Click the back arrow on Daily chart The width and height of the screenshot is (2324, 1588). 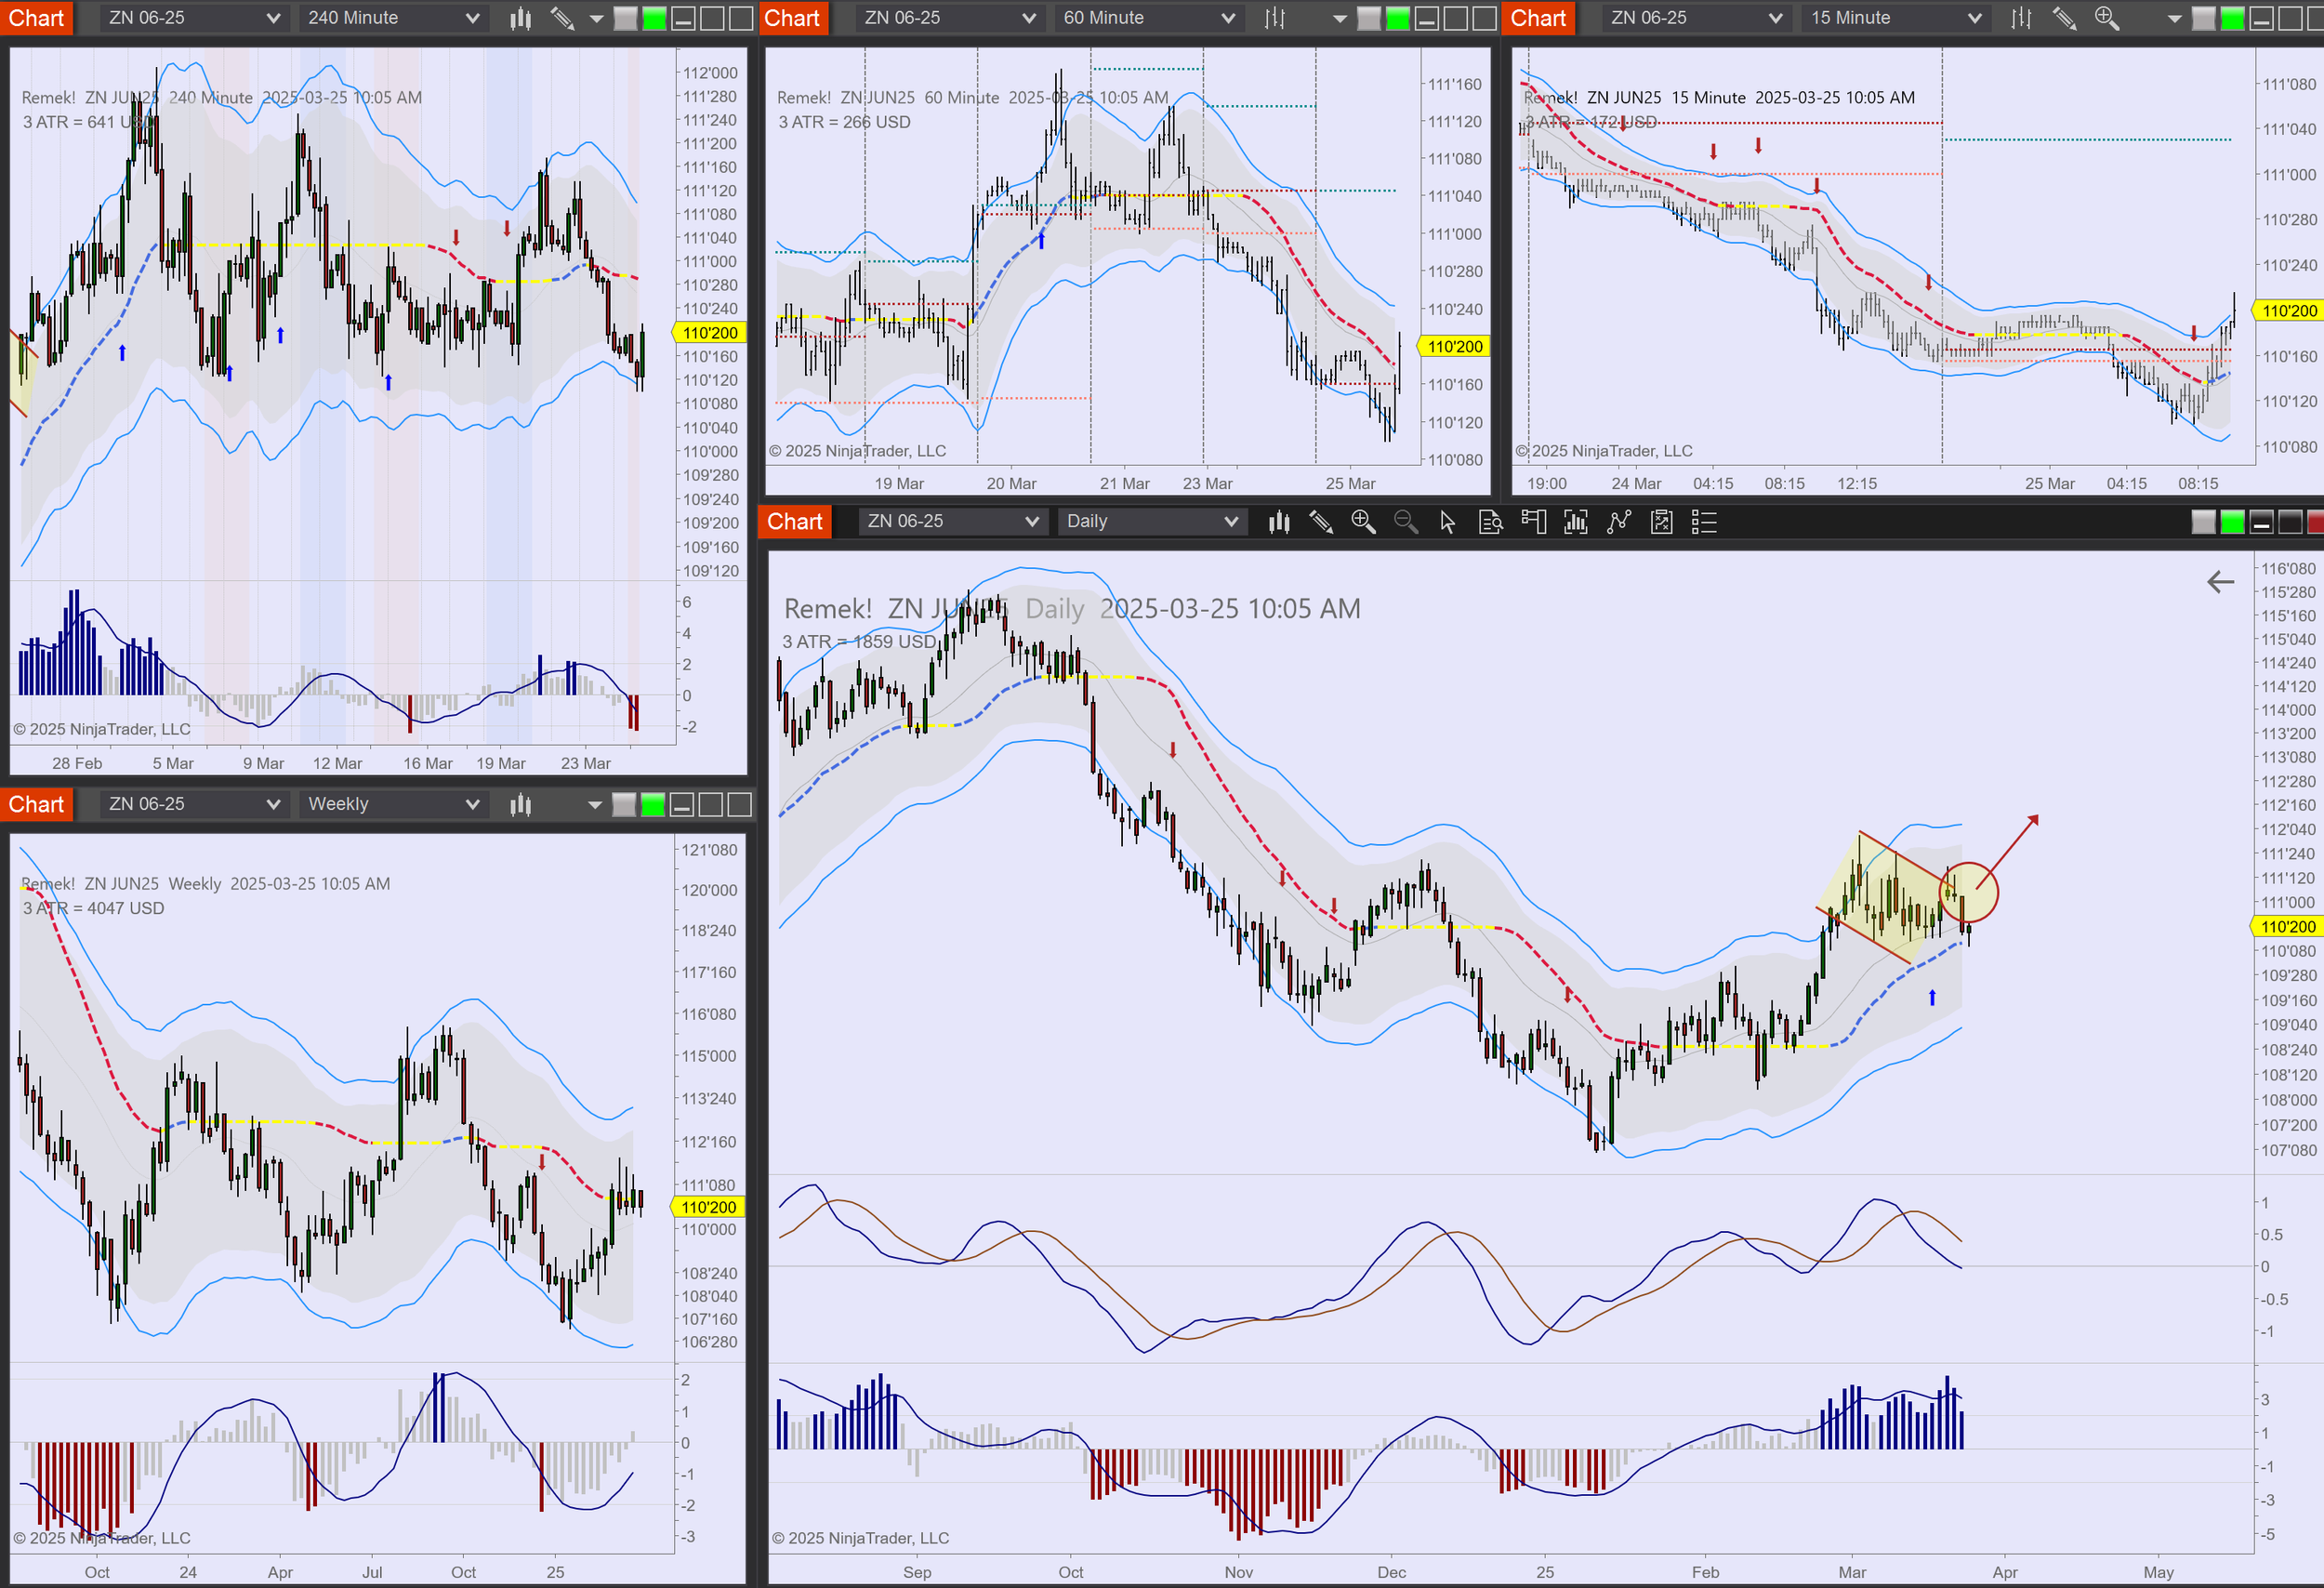click(2220, 582)
